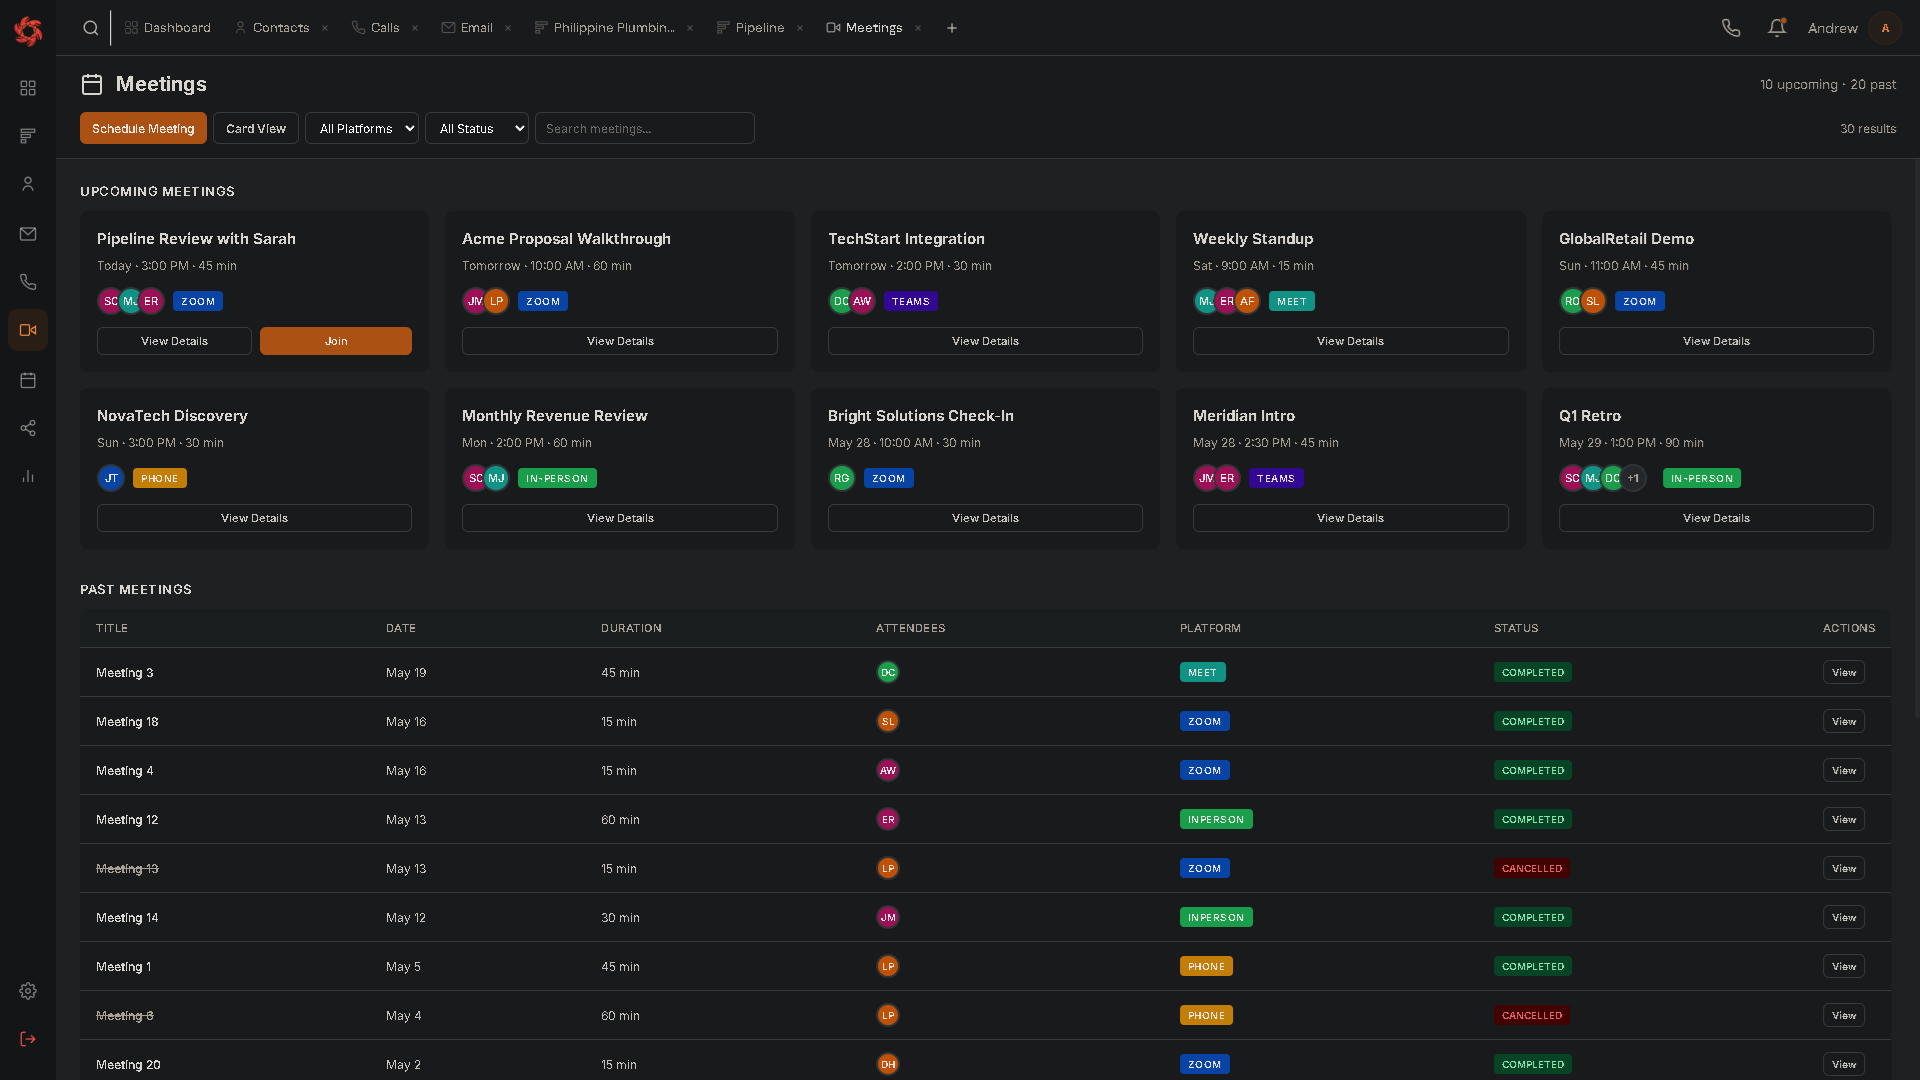Expand the All Platforms dropdown
The image size is (1920, 1080).
[x=362, y=128]
